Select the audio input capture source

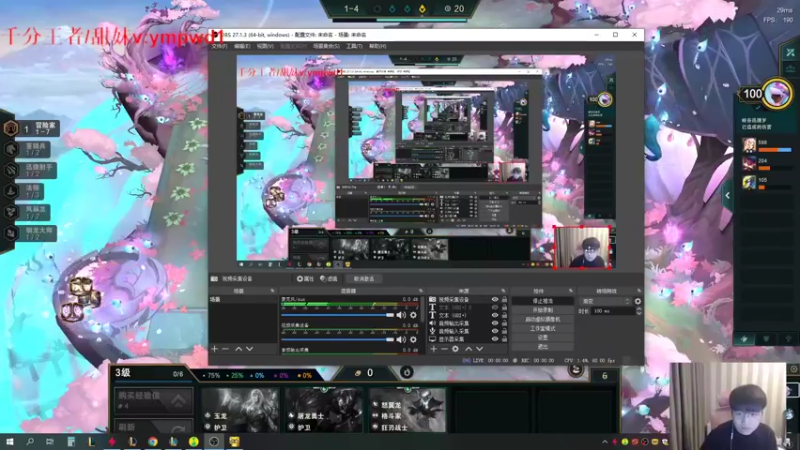click(x=468, y=331)
